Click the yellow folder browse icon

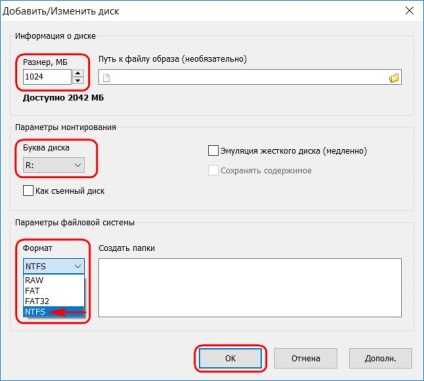394,78
